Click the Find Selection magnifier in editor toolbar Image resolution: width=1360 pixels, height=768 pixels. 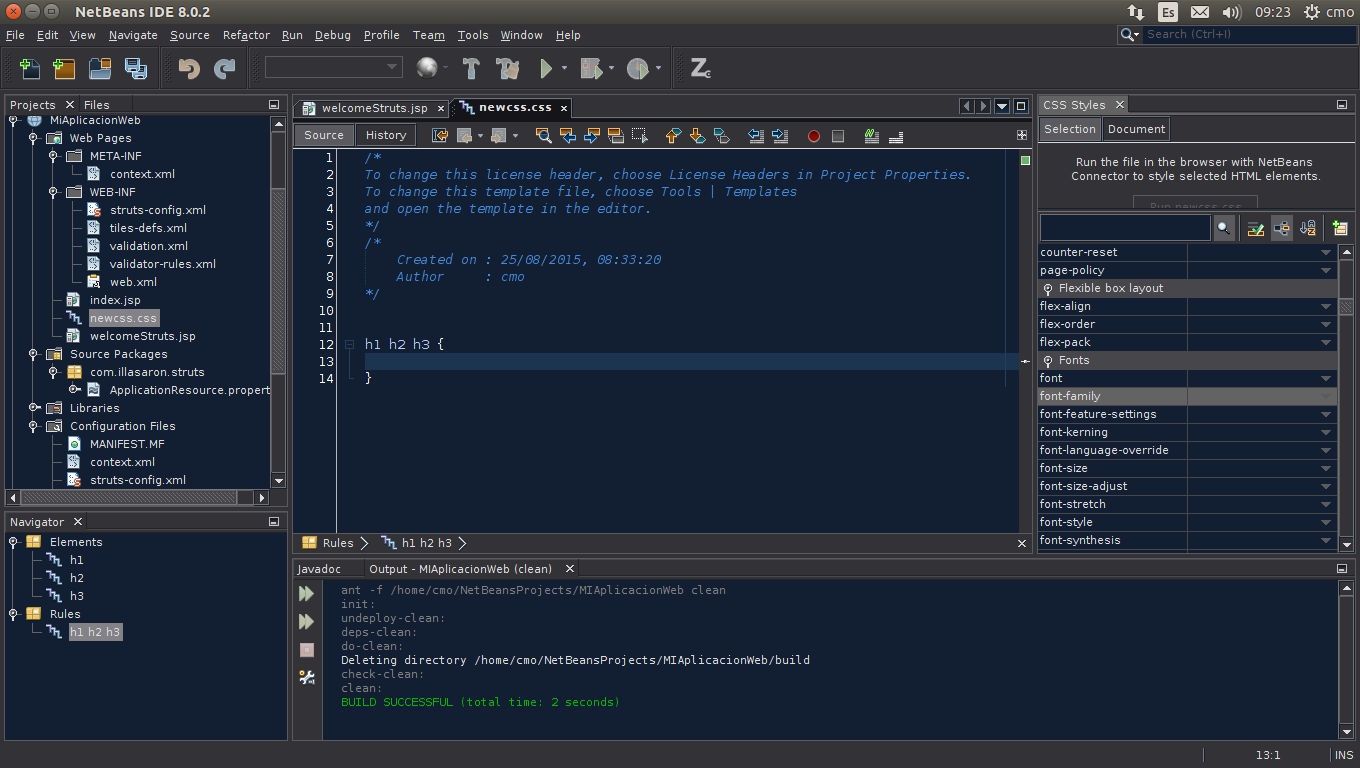pyautogui.click(x=543, y=135)
